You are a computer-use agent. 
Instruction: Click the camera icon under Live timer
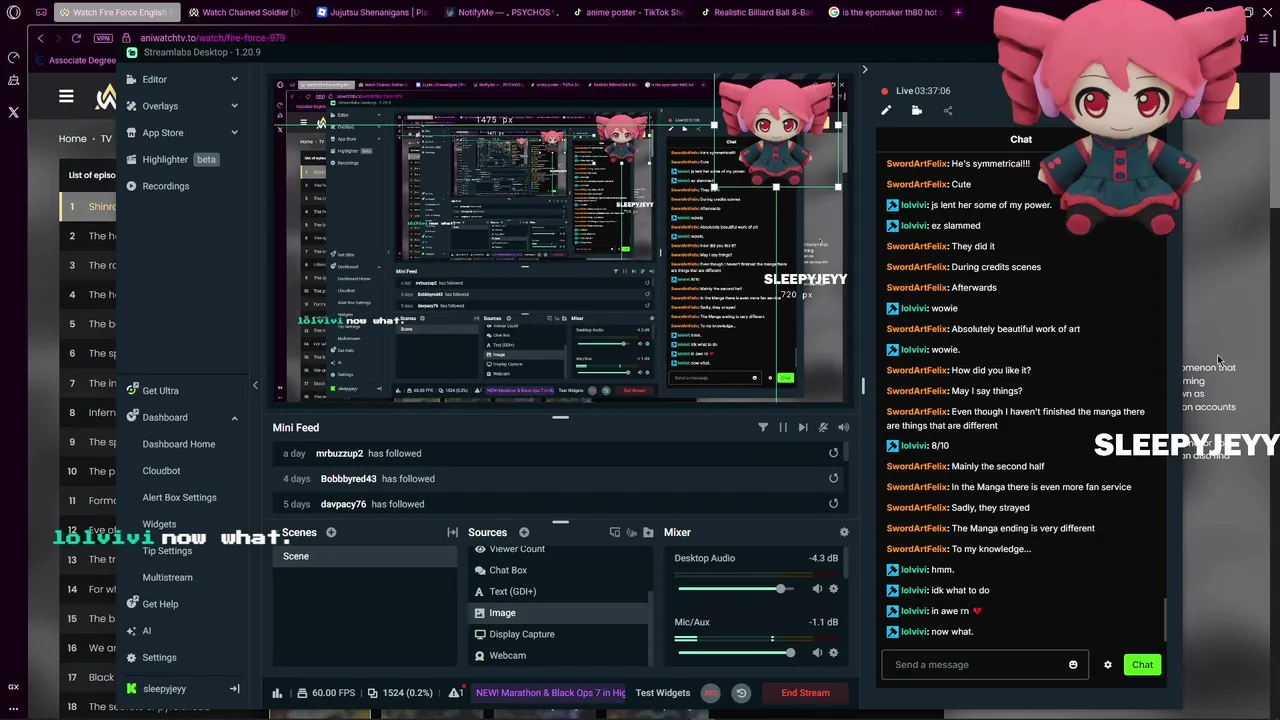pyautogui.click(x=917, y=111)
